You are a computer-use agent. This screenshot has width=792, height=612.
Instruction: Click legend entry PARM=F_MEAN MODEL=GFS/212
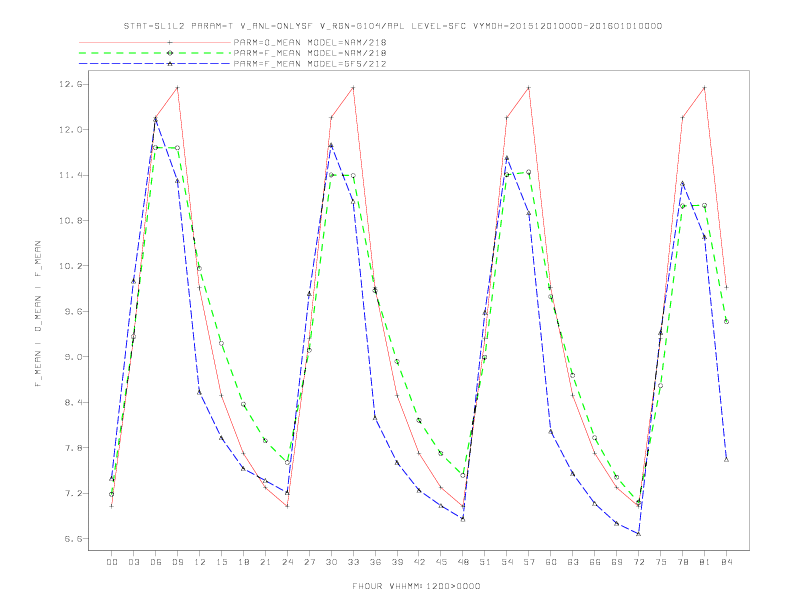(310, 64)
